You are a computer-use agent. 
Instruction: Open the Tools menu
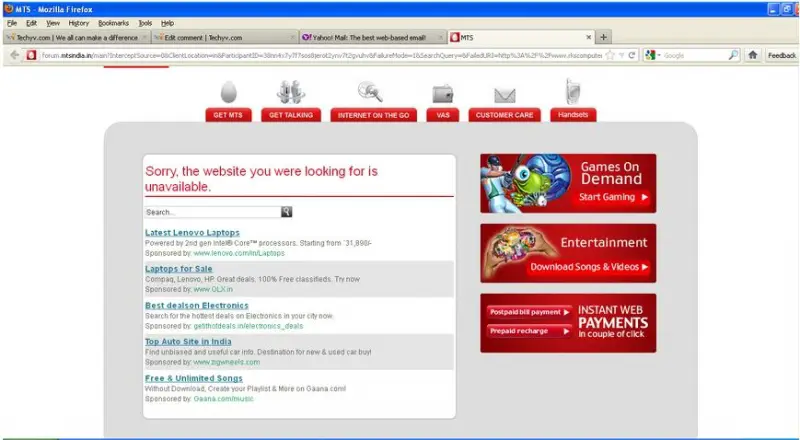(x=145, y=23)
